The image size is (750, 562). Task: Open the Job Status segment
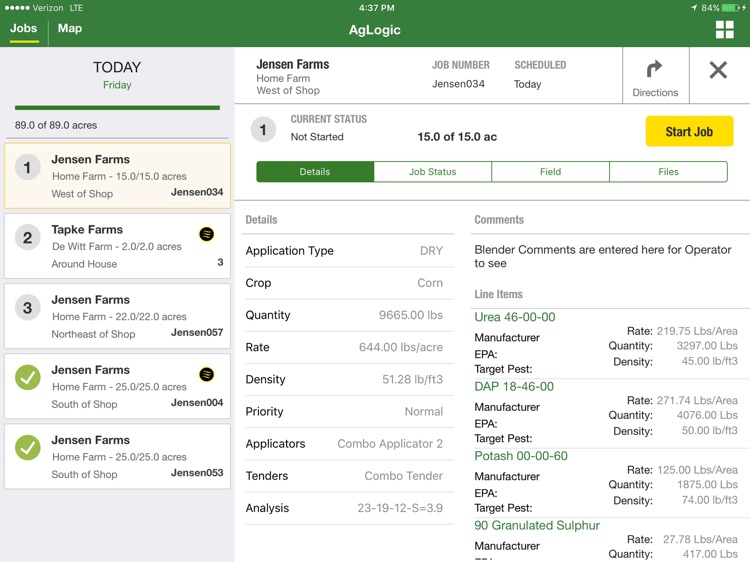click(432, 172)
